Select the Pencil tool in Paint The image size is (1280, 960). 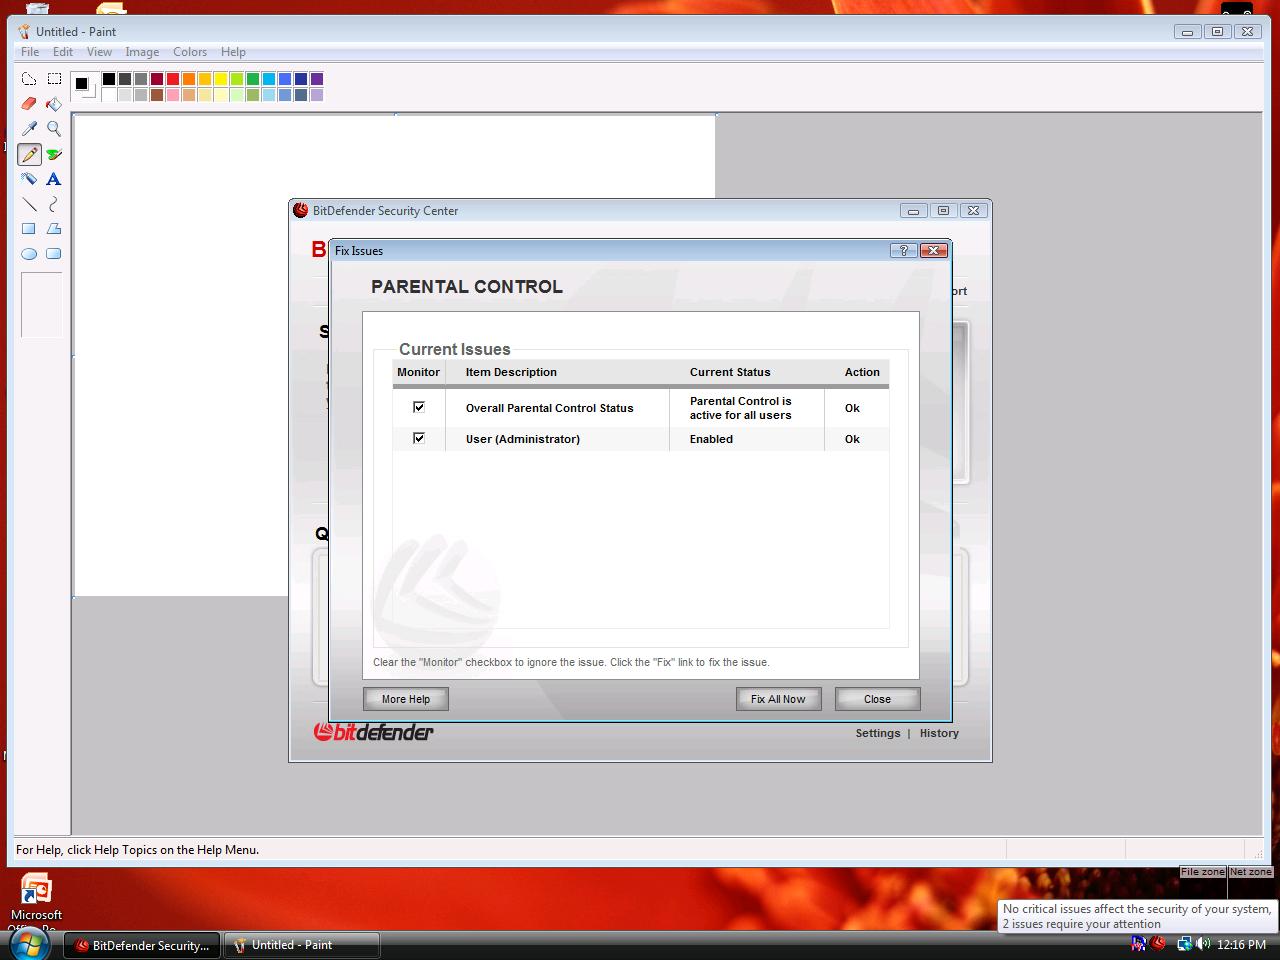click(x=29, y=154)
